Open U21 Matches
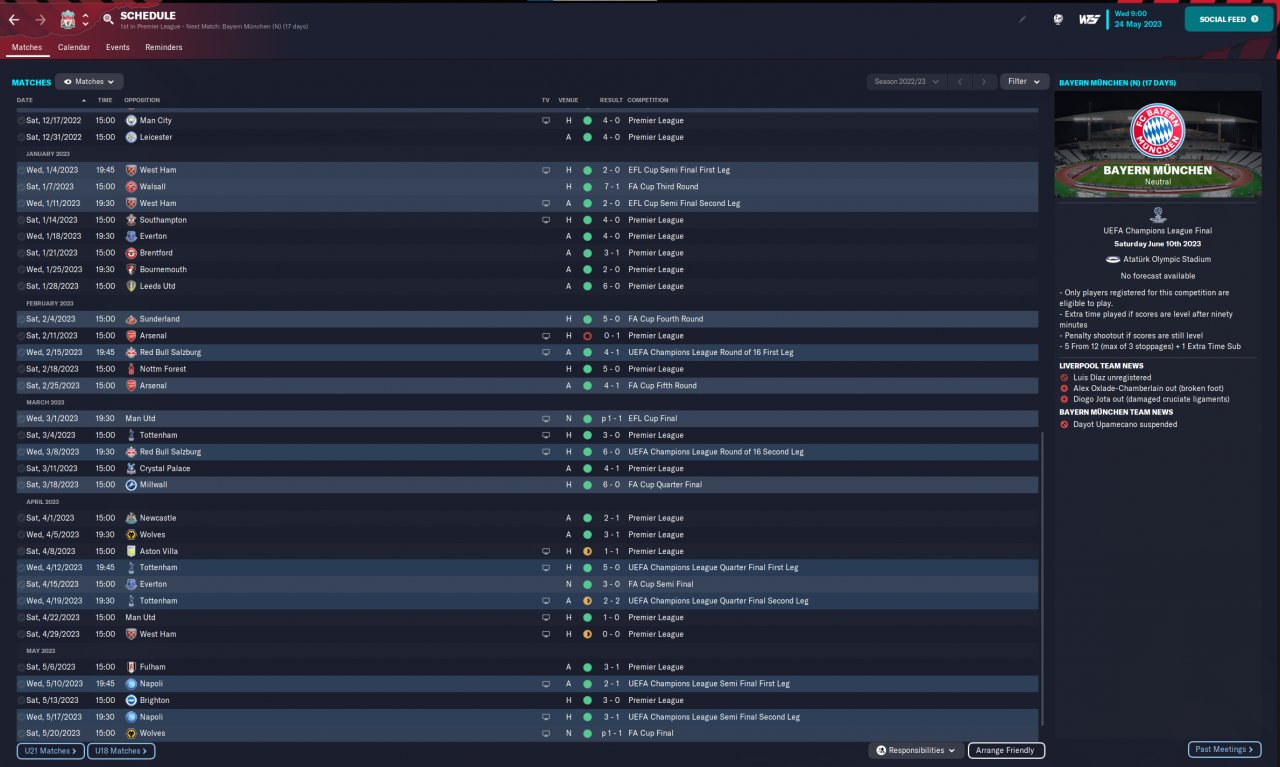This screenshot has height=767, width=1280. tap(50, 750)
